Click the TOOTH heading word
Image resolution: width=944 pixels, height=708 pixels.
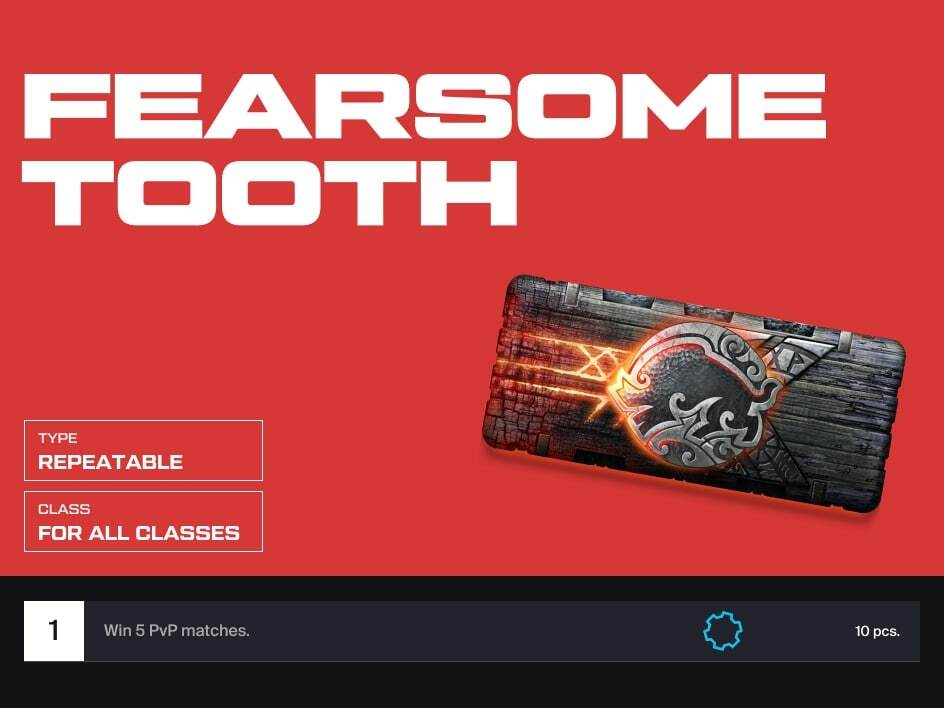coord(270,193)
